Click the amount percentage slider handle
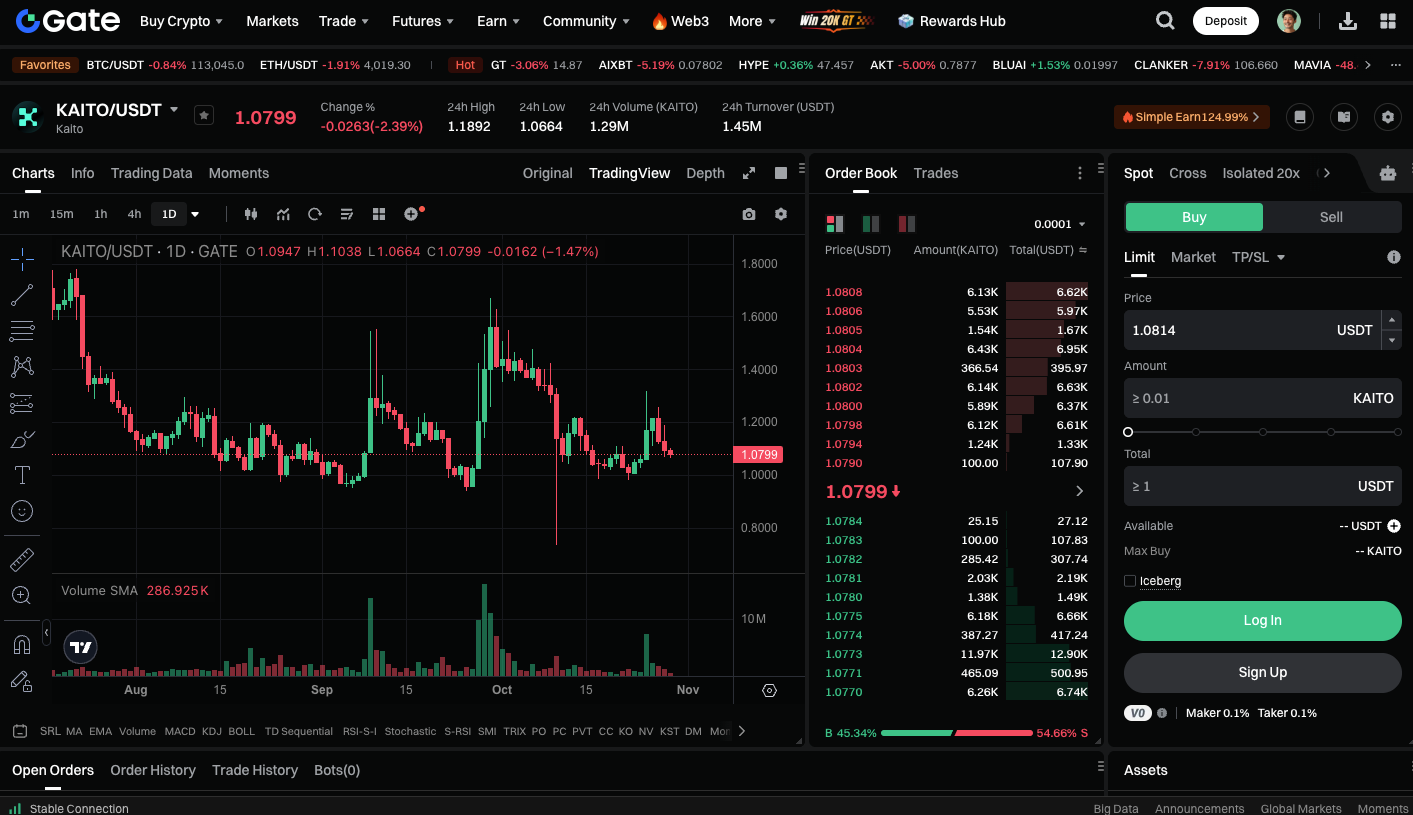1413x815 pixels. pos(1128,432)
